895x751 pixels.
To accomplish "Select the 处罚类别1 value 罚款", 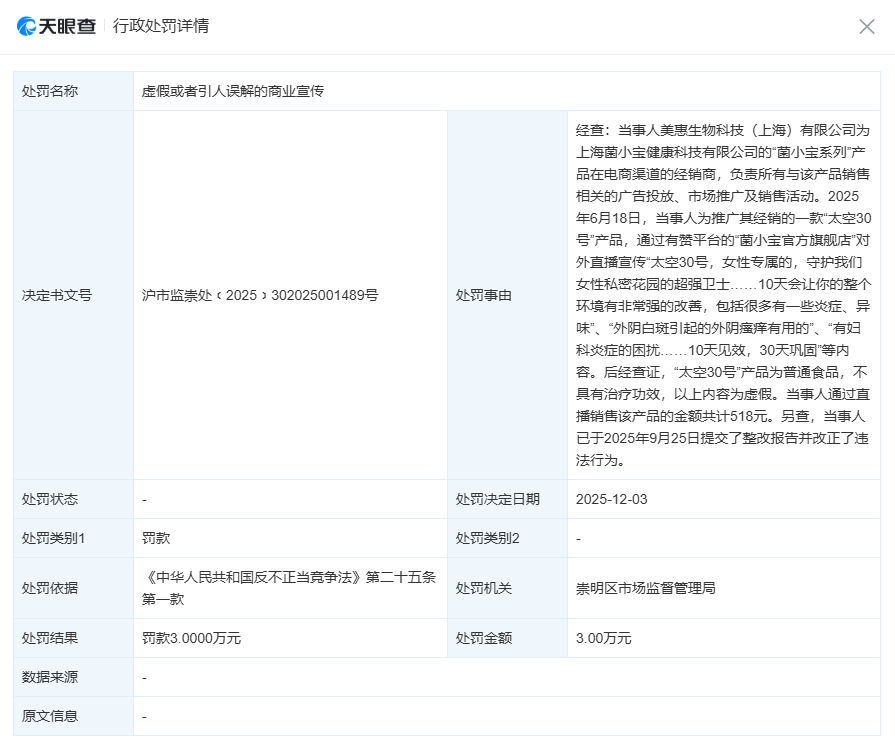I will [156, 538].
